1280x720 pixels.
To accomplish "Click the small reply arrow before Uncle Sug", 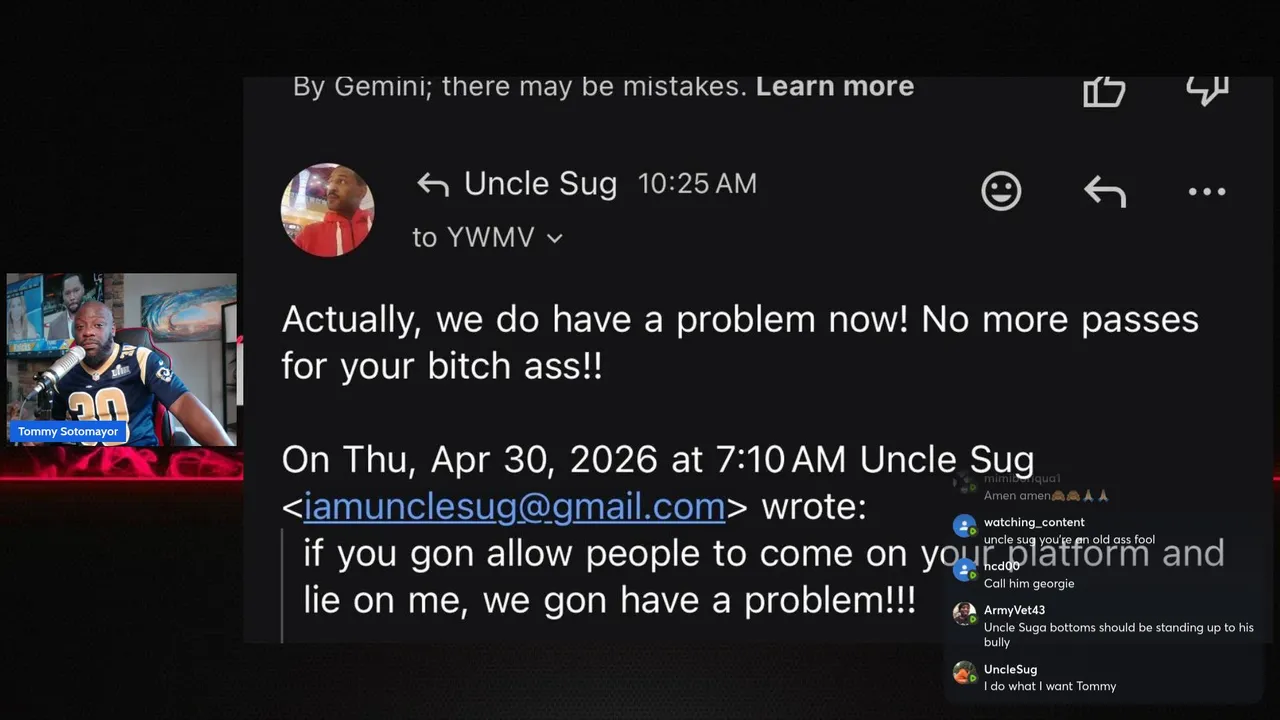I will (x=433, y=184).
